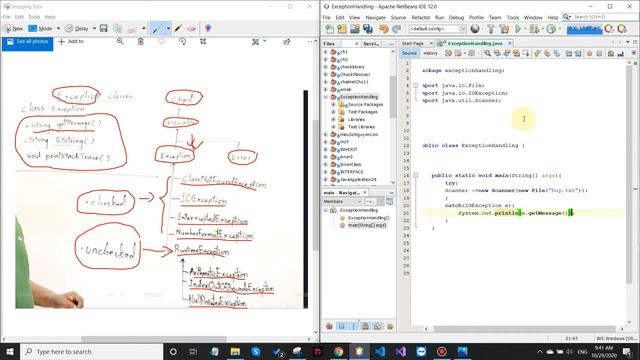The height and width of the screenshot is (360, 640).
Task: Open the Mode dropdown arrow in Snipping Tool
Action: (58, 29)
